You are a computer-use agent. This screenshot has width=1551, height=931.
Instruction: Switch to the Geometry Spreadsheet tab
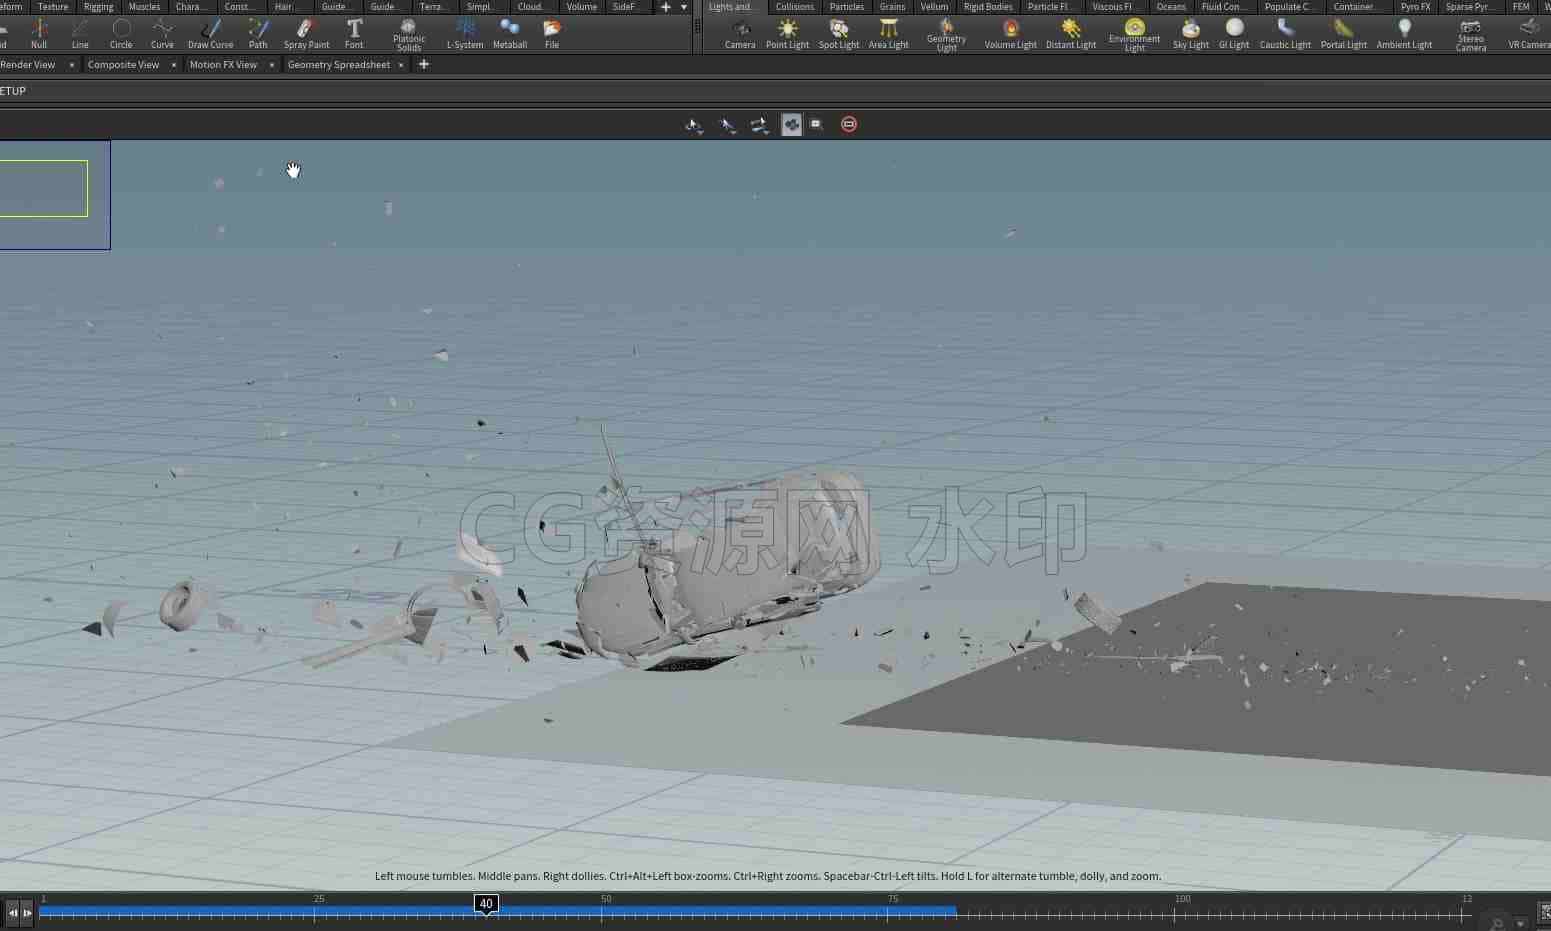[339, 65]
